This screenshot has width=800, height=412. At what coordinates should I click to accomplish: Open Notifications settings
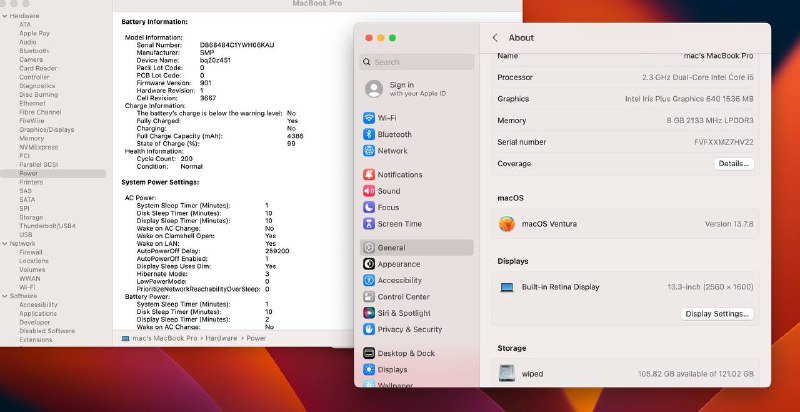coord(399,174)
